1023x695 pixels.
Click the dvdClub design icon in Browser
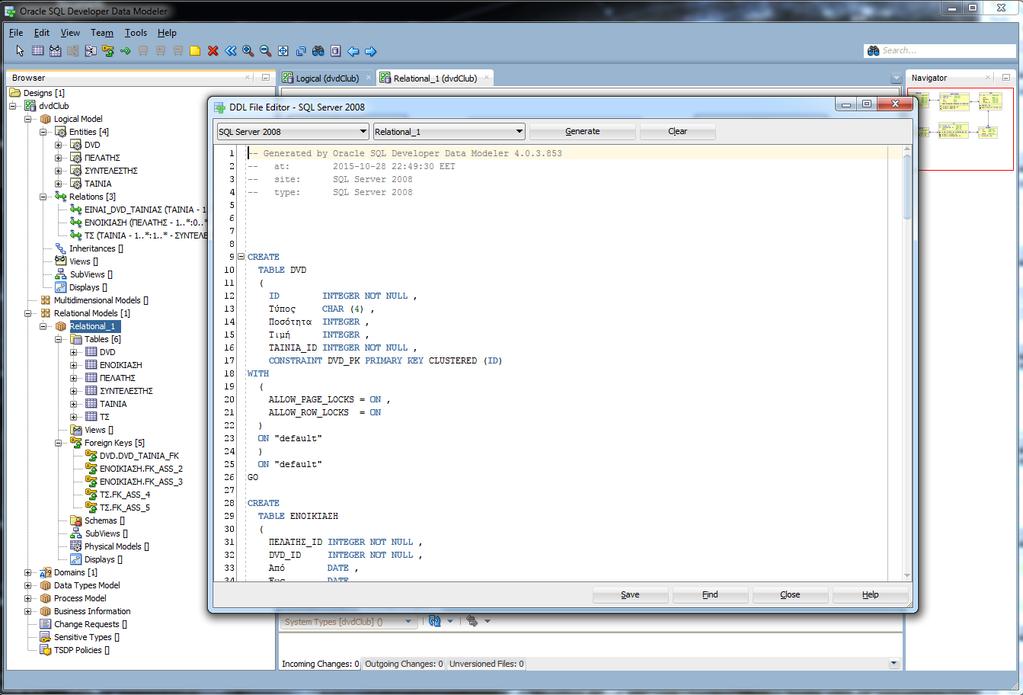coord(30,106)
